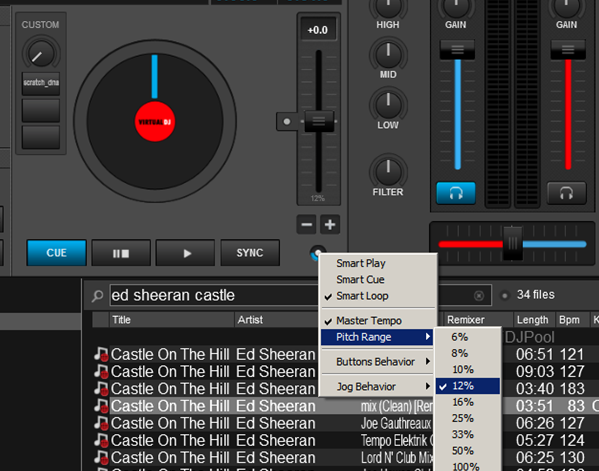The width and height of the screenshot is (599, 471).
Task: Click the SYNC button
Action: (x=250, y=252)
